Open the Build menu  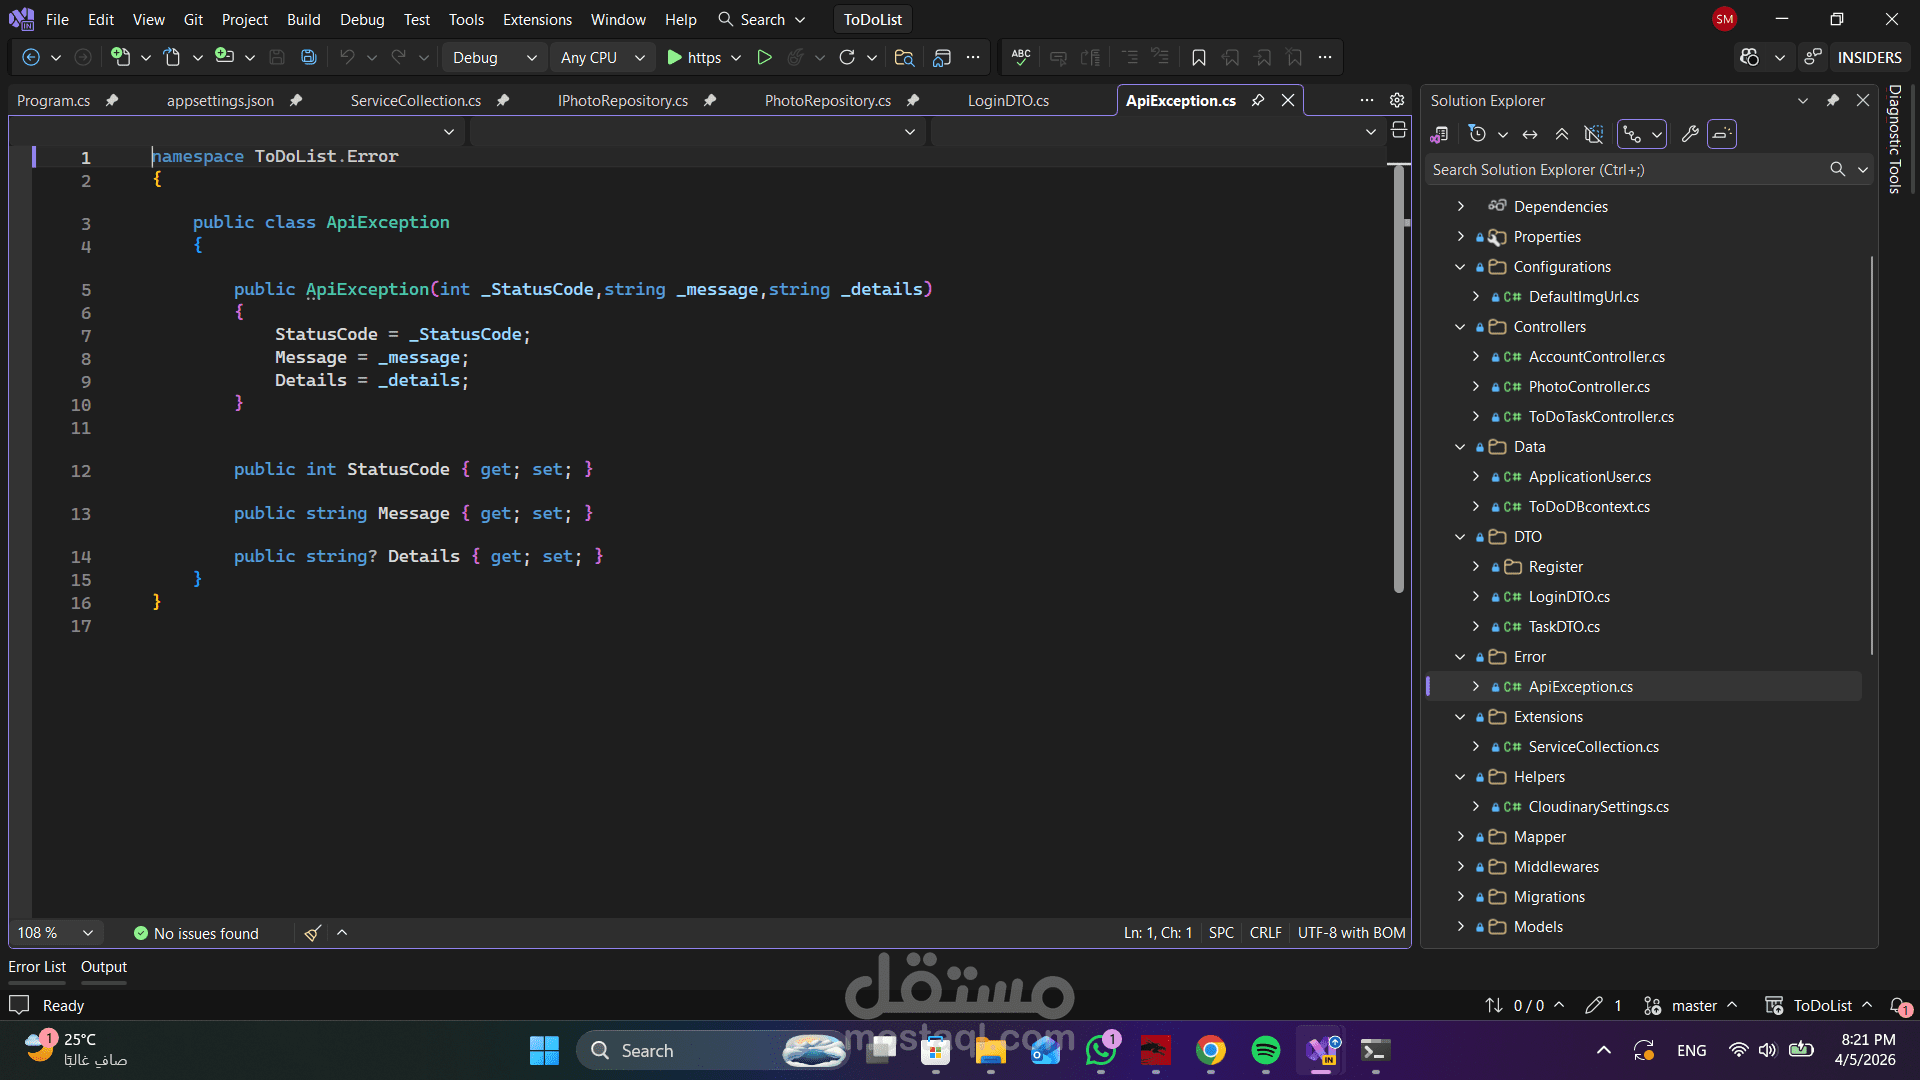click(x=303, y=19)
